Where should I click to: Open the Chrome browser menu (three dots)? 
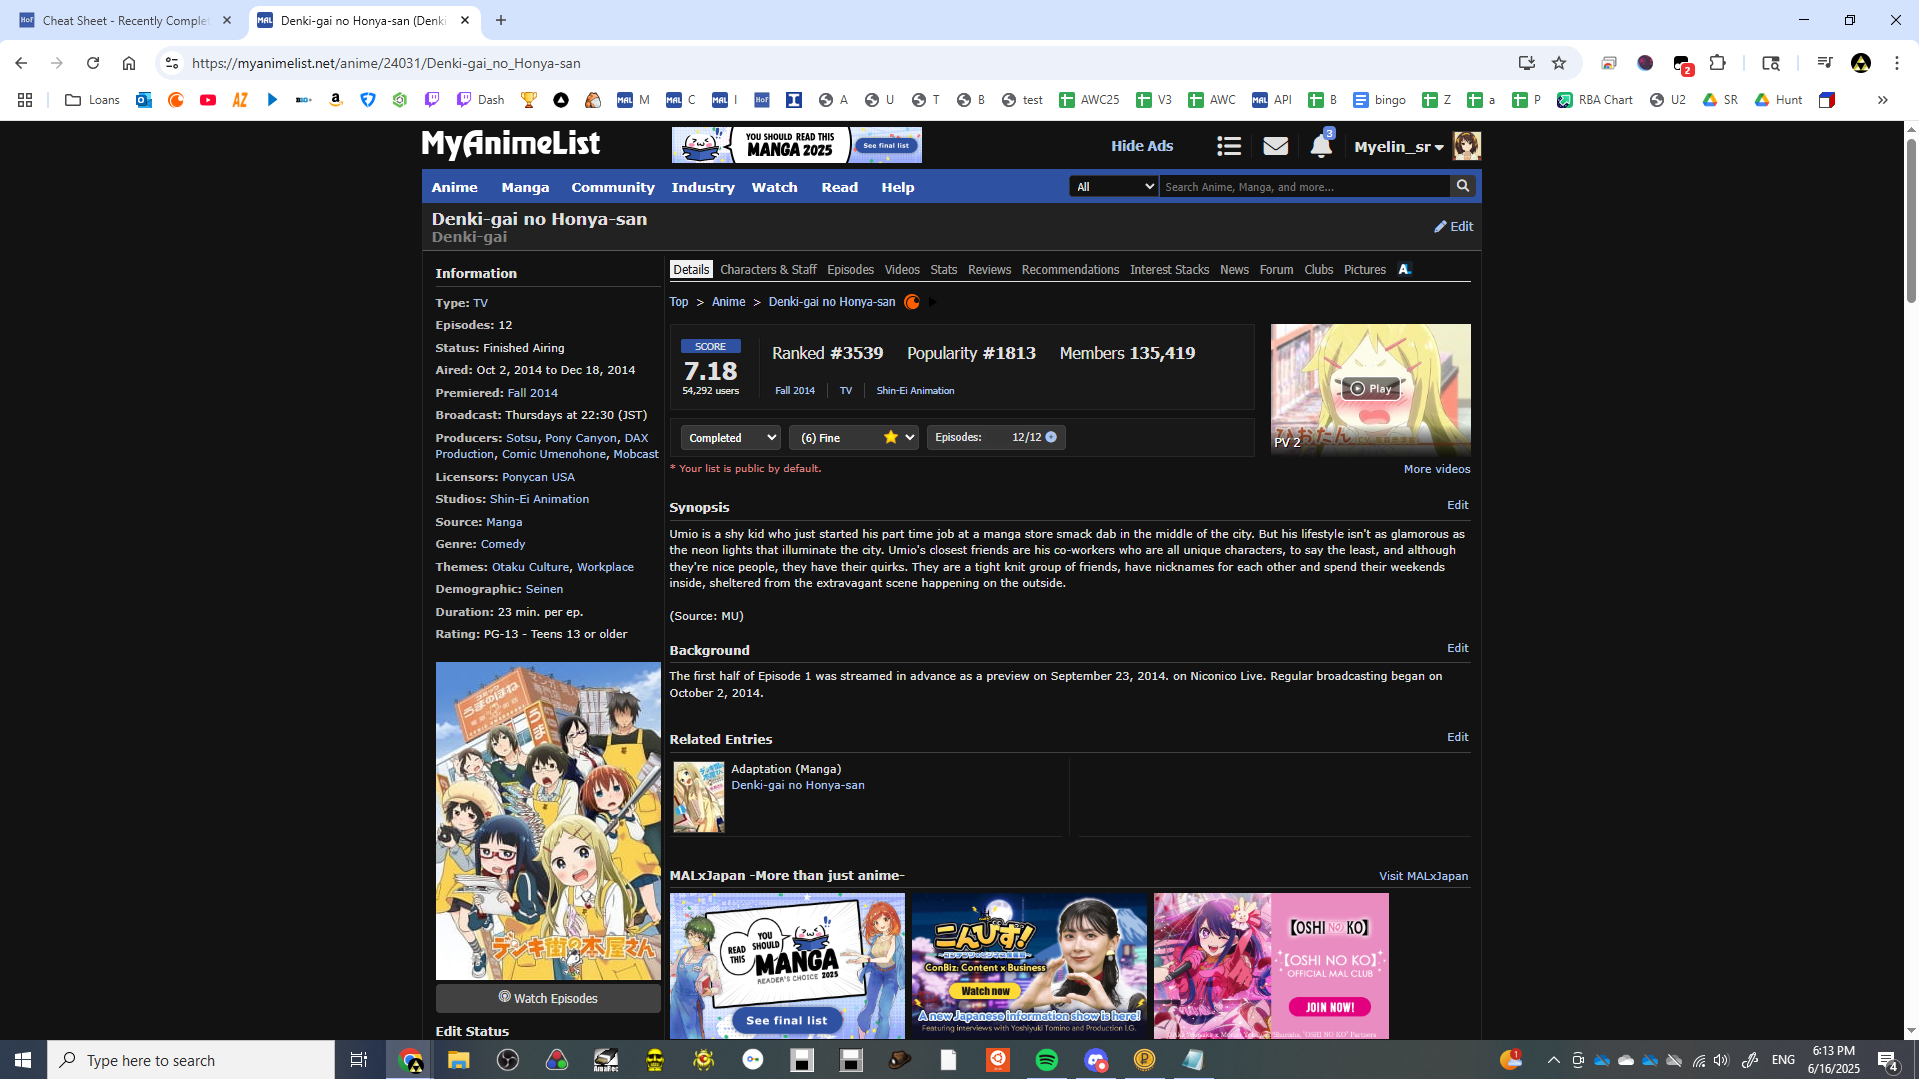coord(1897,63)
